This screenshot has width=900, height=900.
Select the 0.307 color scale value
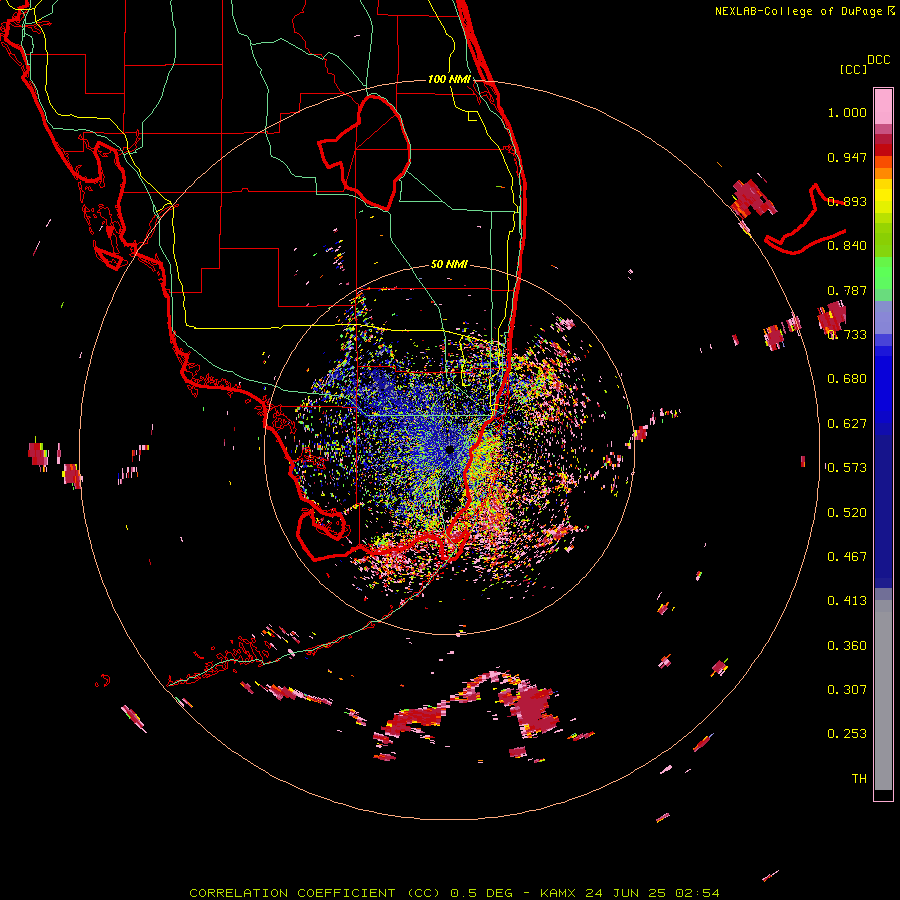(x=847, y=690)
